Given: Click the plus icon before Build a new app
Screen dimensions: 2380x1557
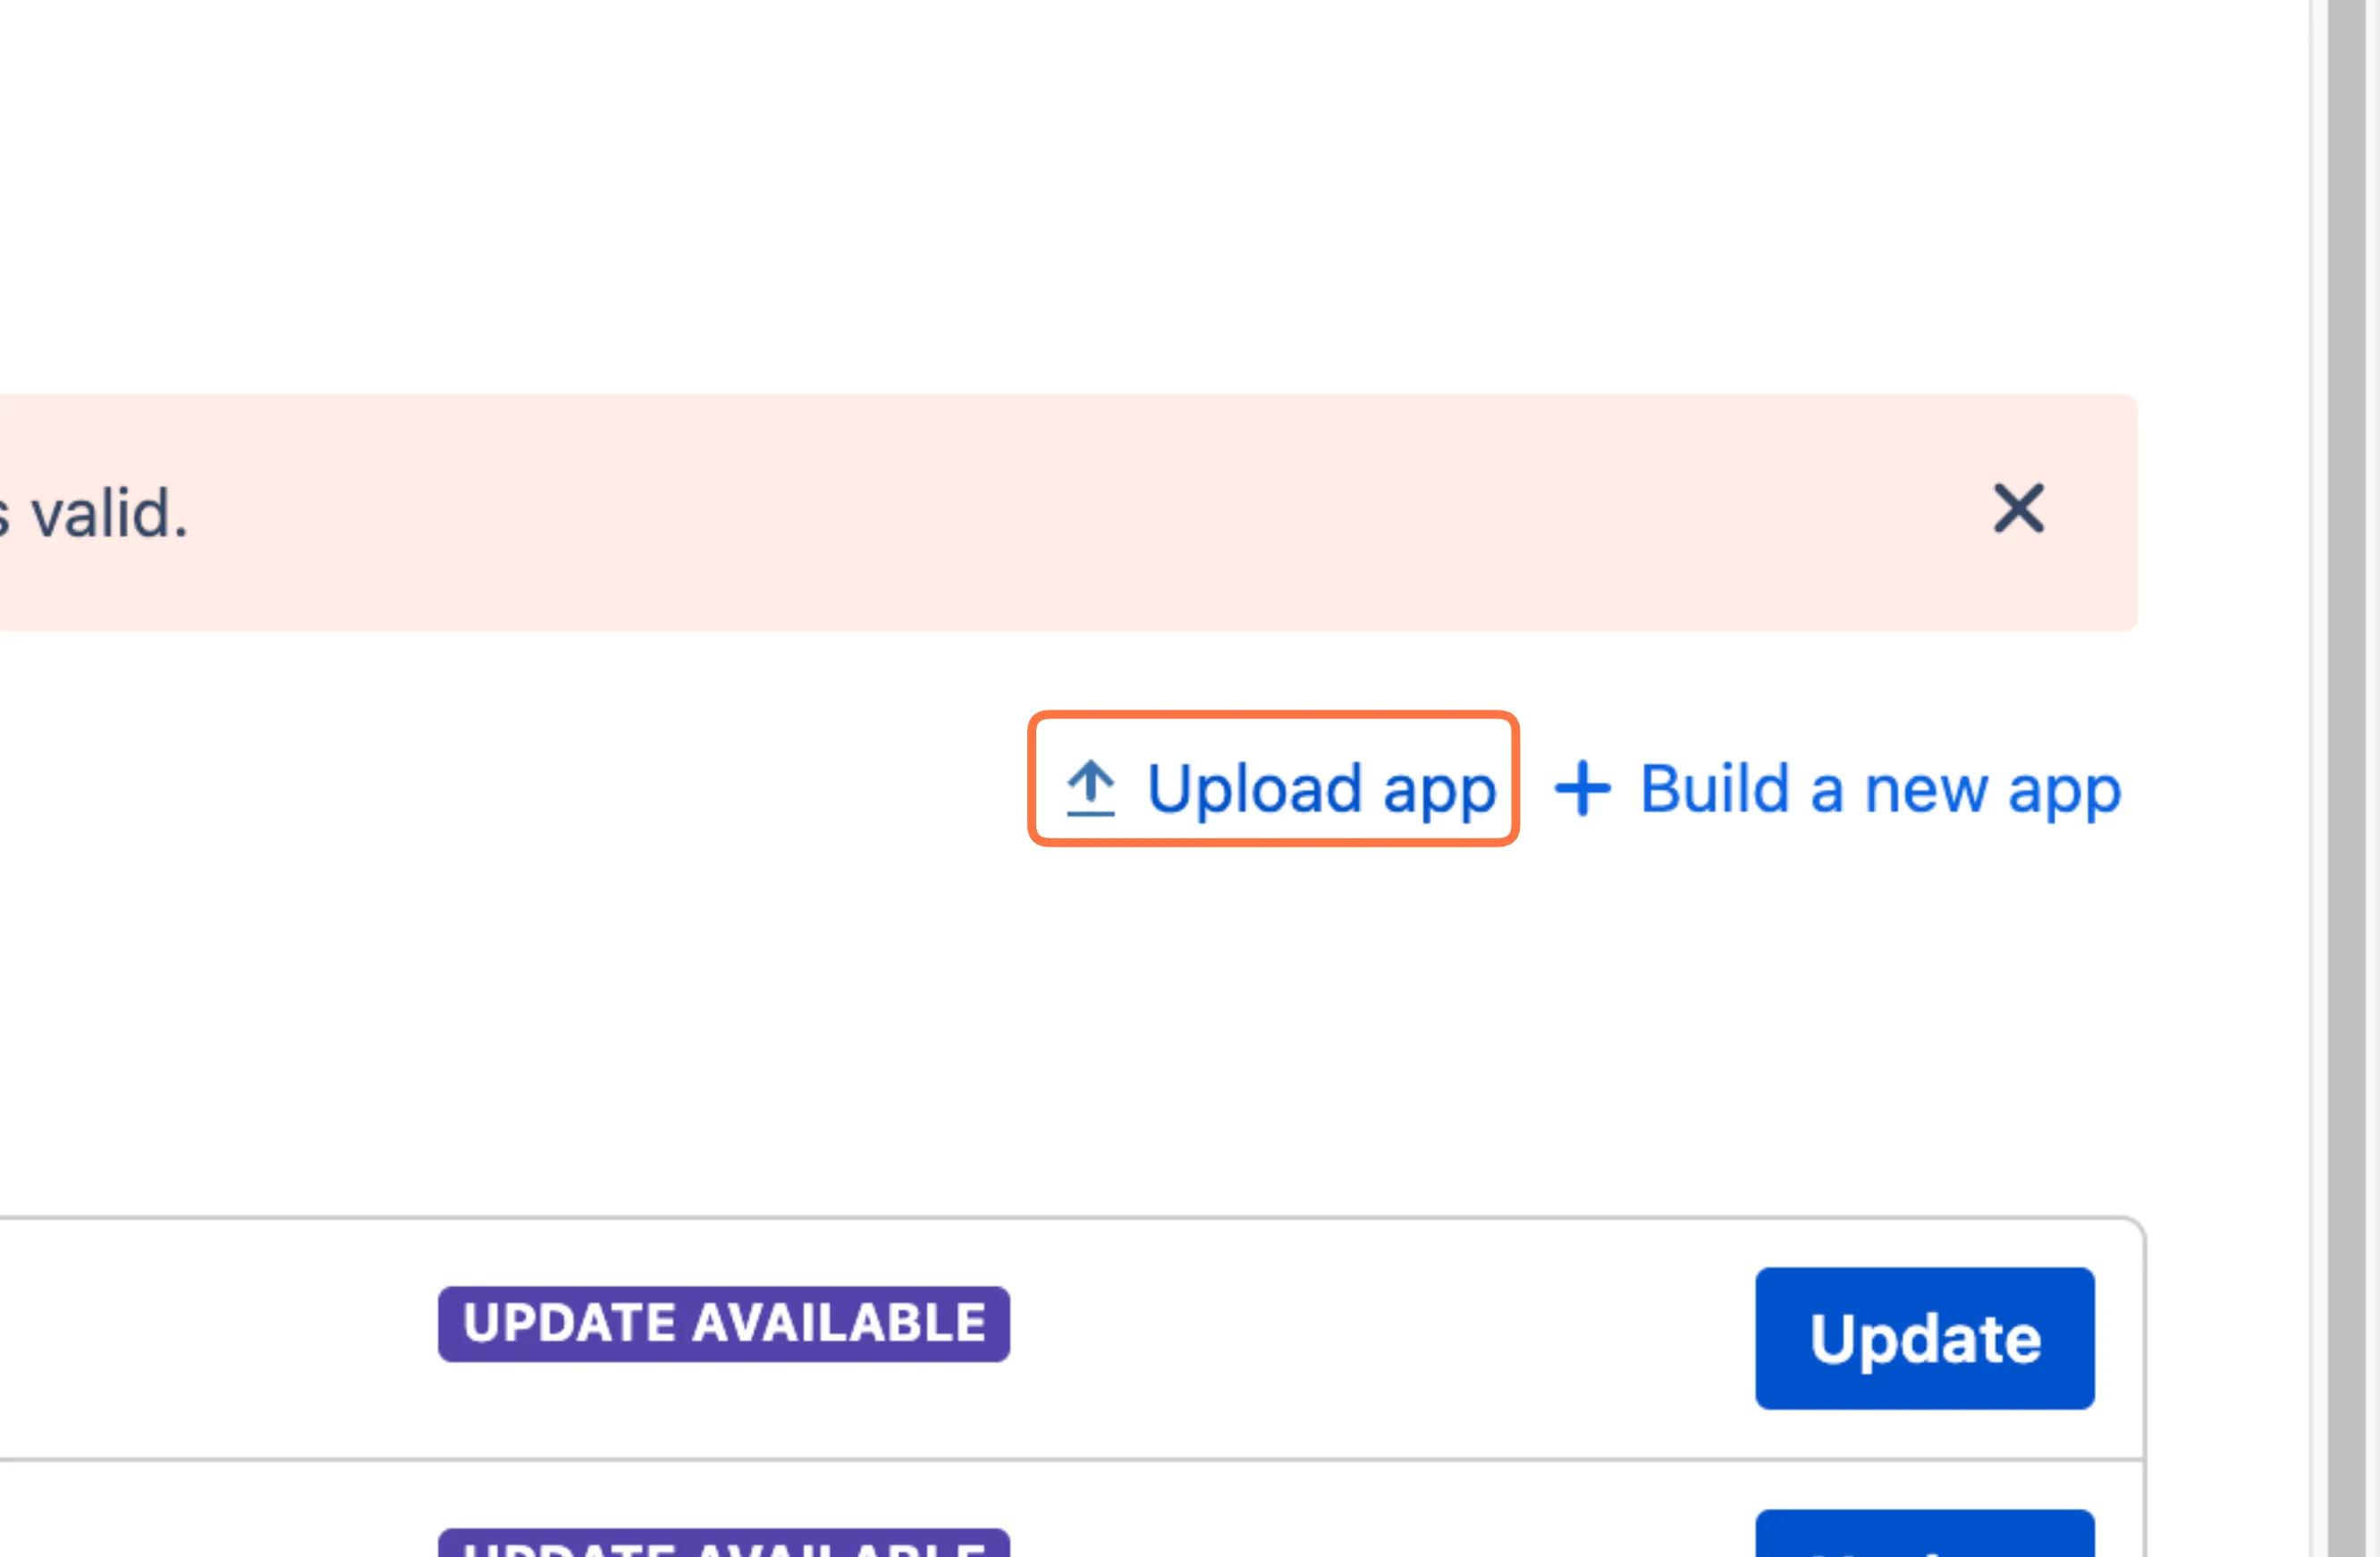Looking at the screenshot, I should [x=1582, y=788].
